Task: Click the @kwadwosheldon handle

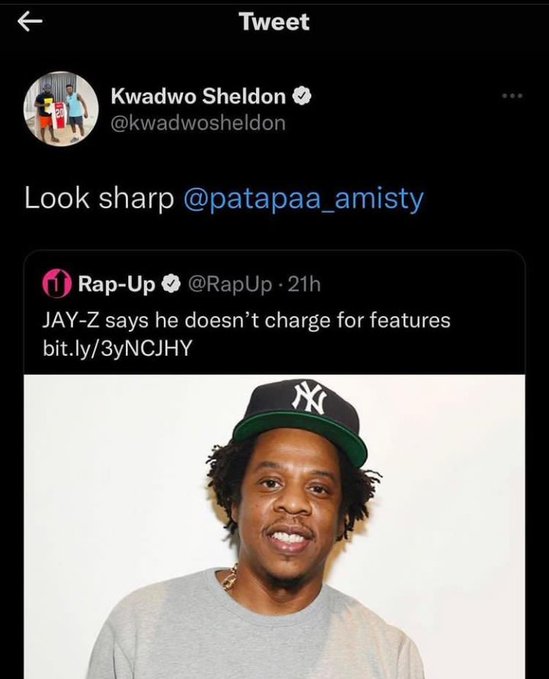Action: click(198, 123)
